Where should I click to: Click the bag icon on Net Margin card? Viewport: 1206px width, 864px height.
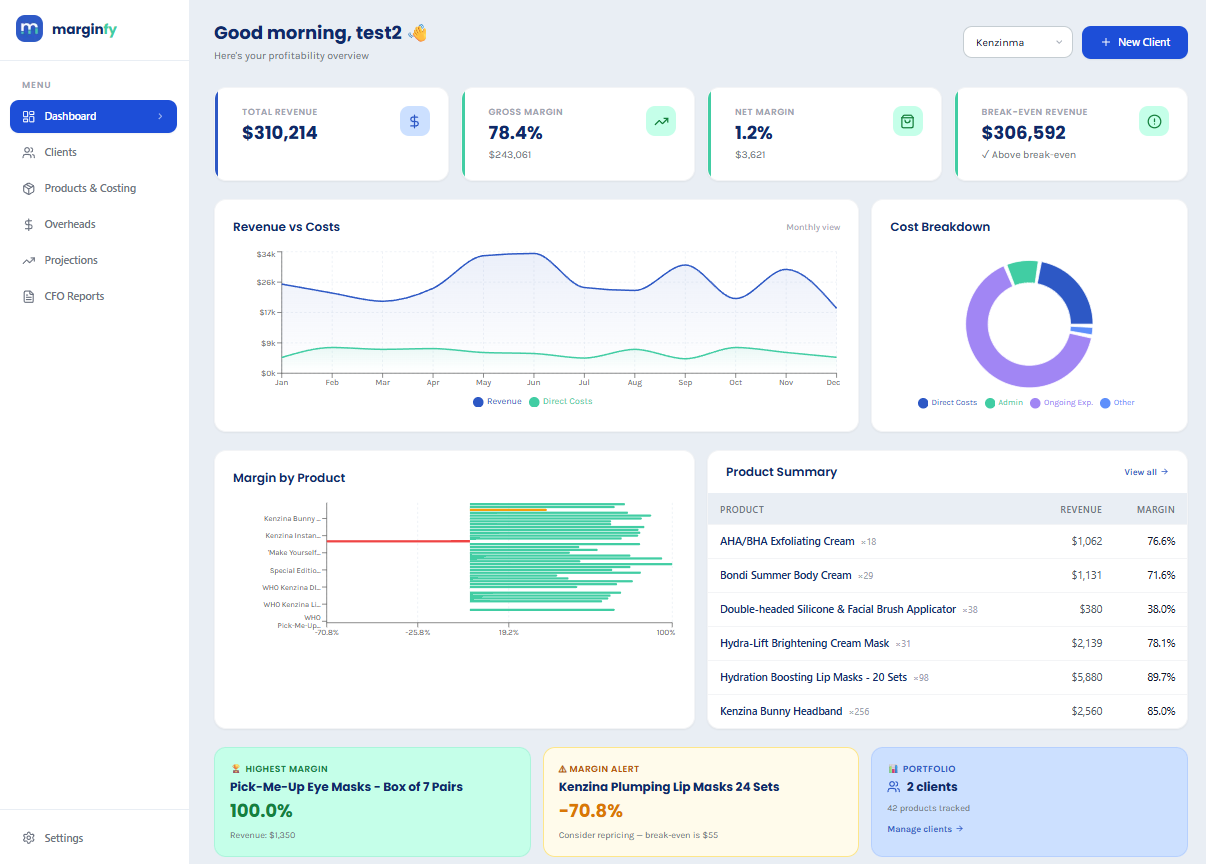coord(908,121)
